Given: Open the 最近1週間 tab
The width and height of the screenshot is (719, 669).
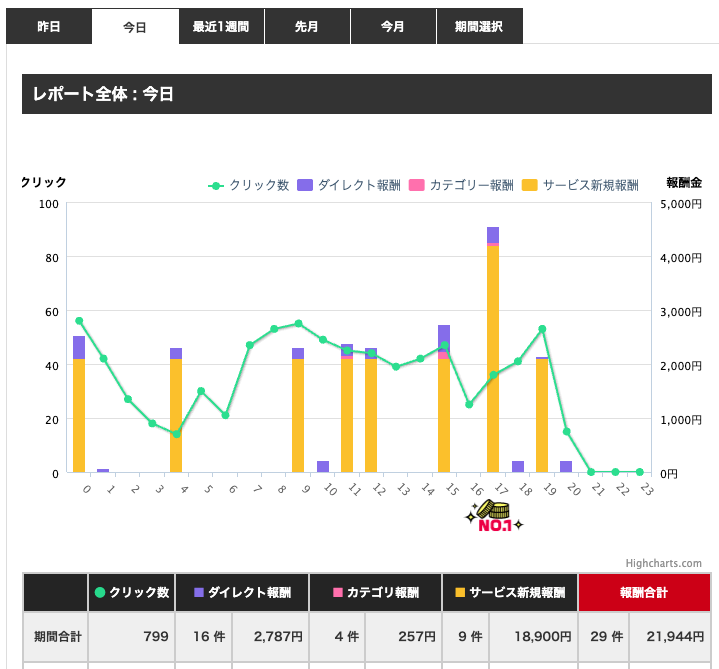Looking at the screenshot, I should point(221,27).
